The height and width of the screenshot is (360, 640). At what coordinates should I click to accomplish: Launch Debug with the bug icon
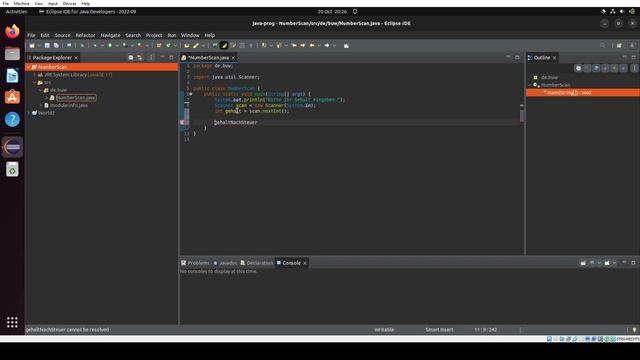point(95,46)
